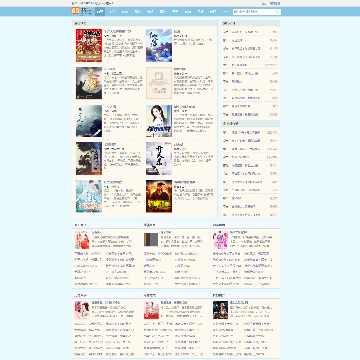The image size is (360, 360).
Task: Open the beige placeholder book cover
Action: point(159,83)
